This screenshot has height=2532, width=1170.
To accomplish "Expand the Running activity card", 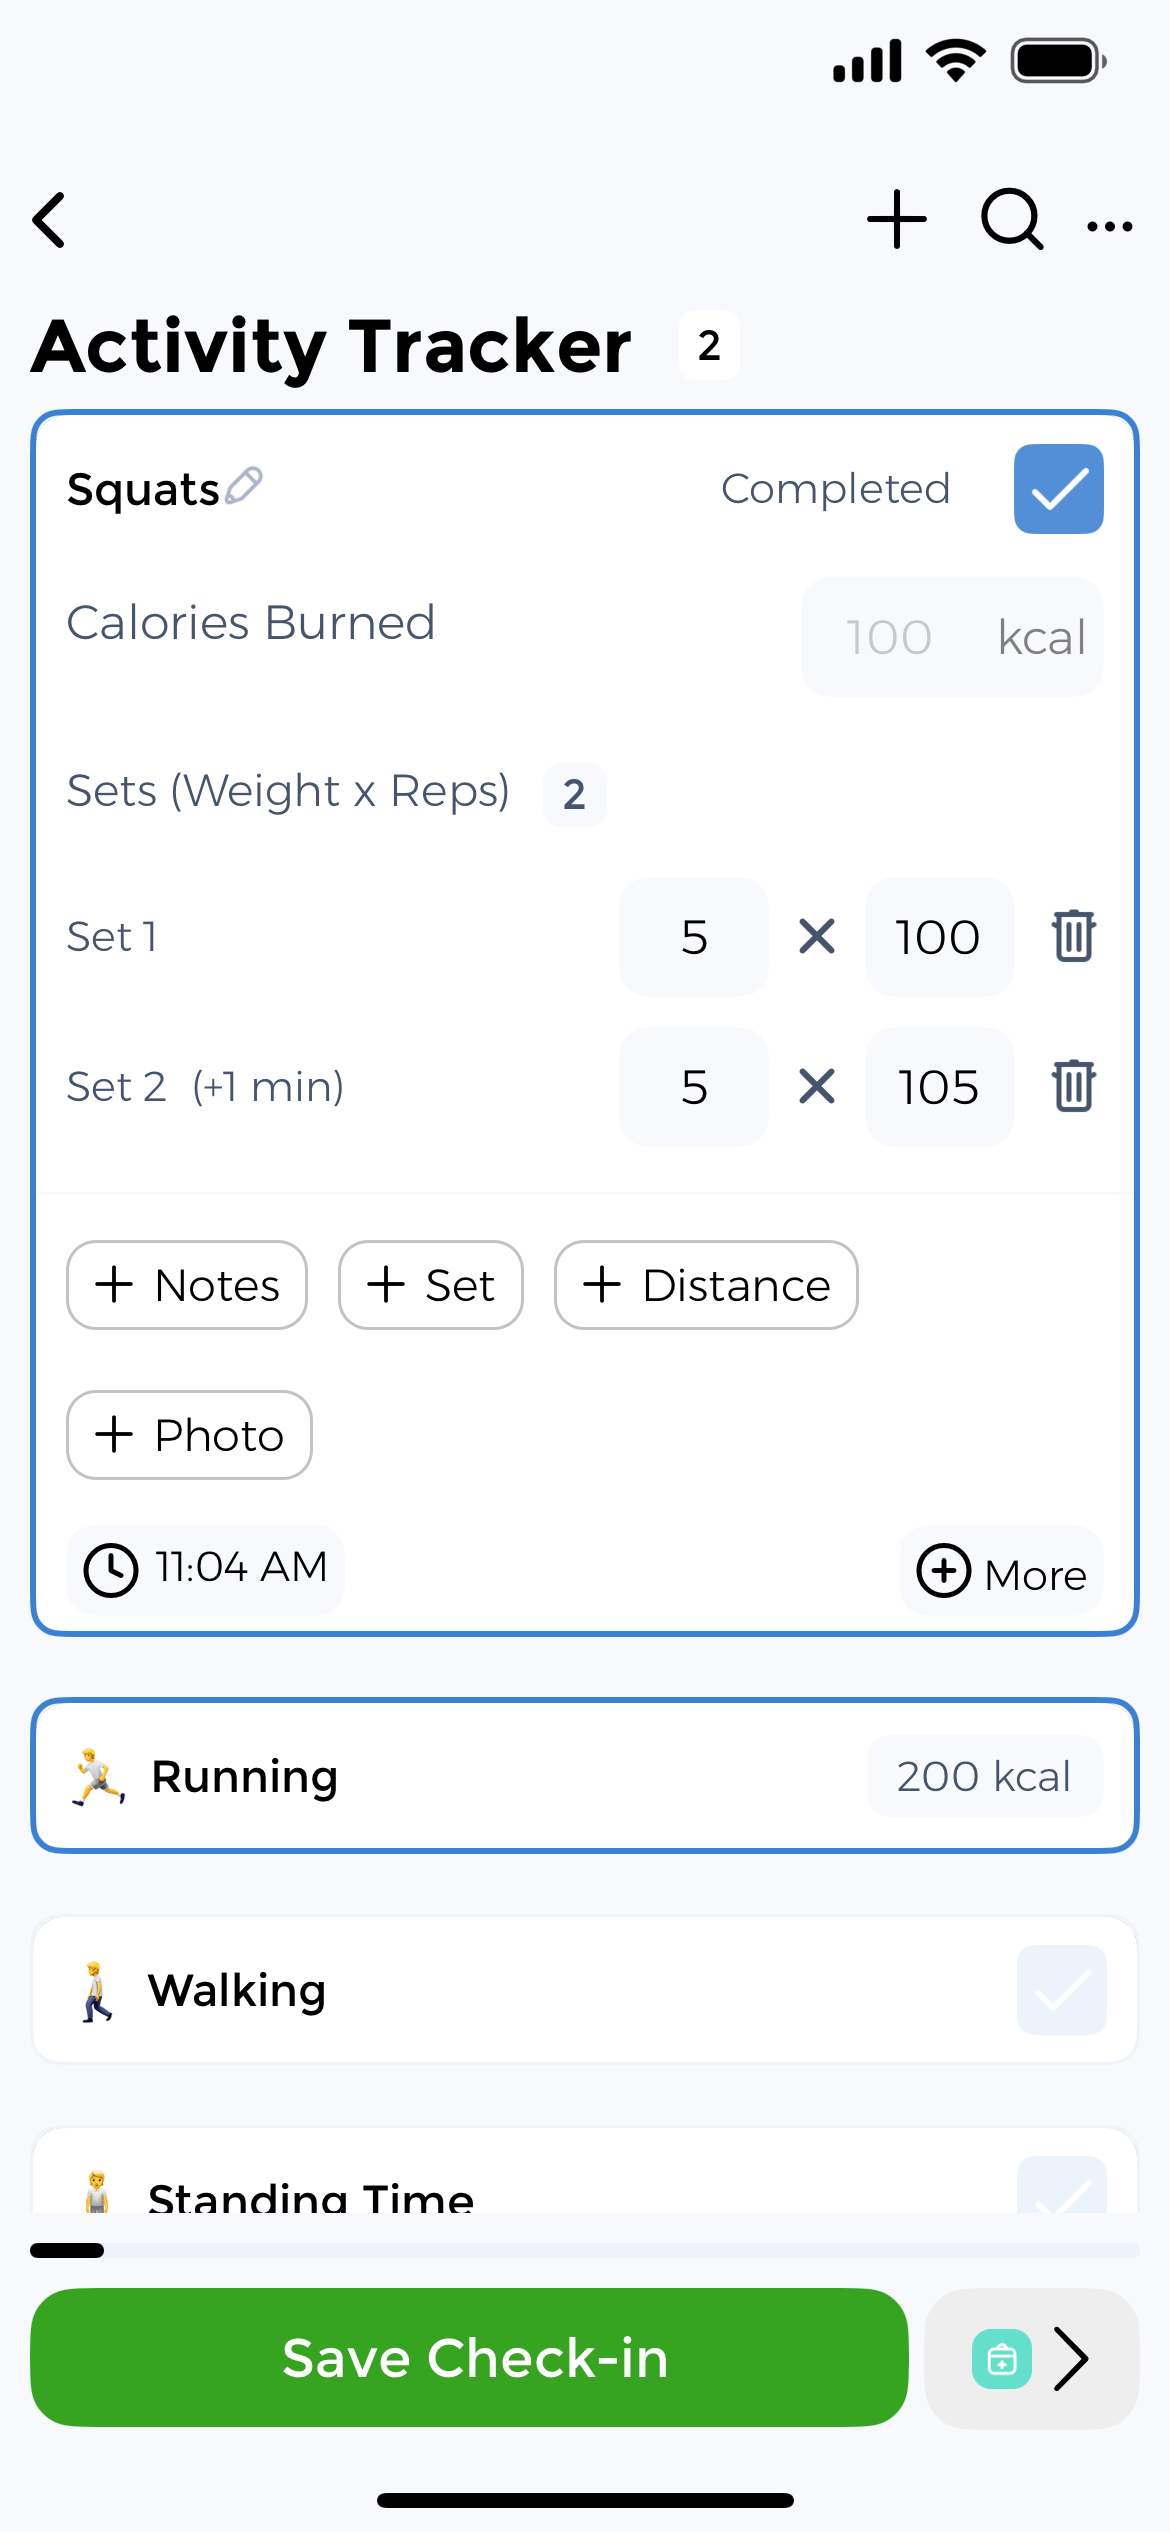I will tap(585, 1776).
